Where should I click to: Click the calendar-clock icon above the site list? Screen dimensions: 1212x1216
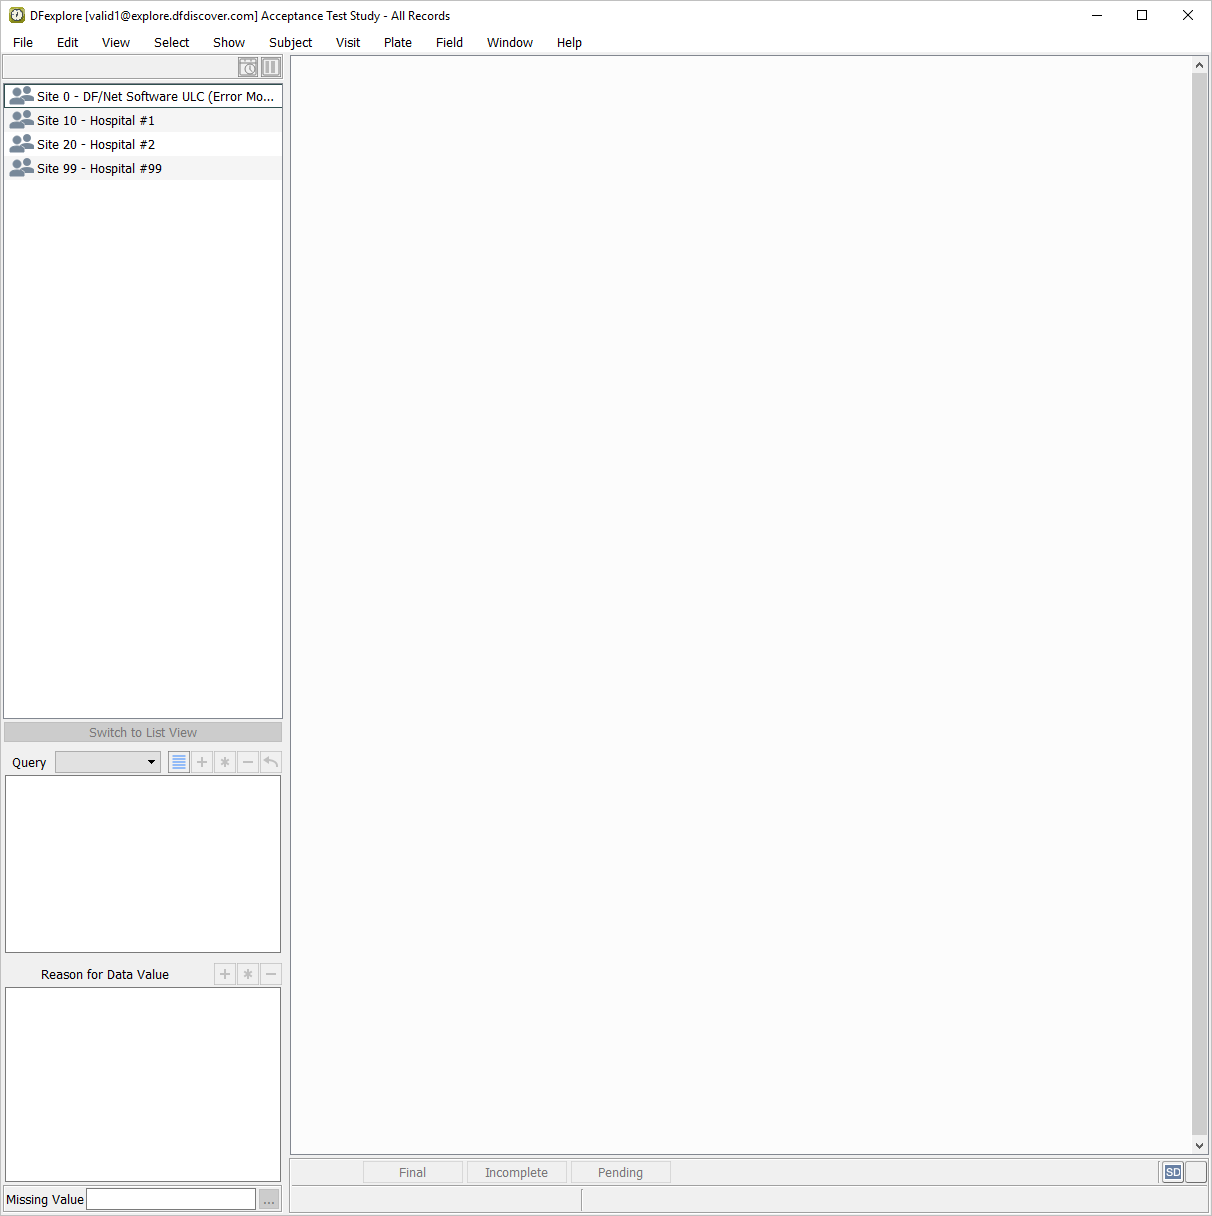pos(248,67)
